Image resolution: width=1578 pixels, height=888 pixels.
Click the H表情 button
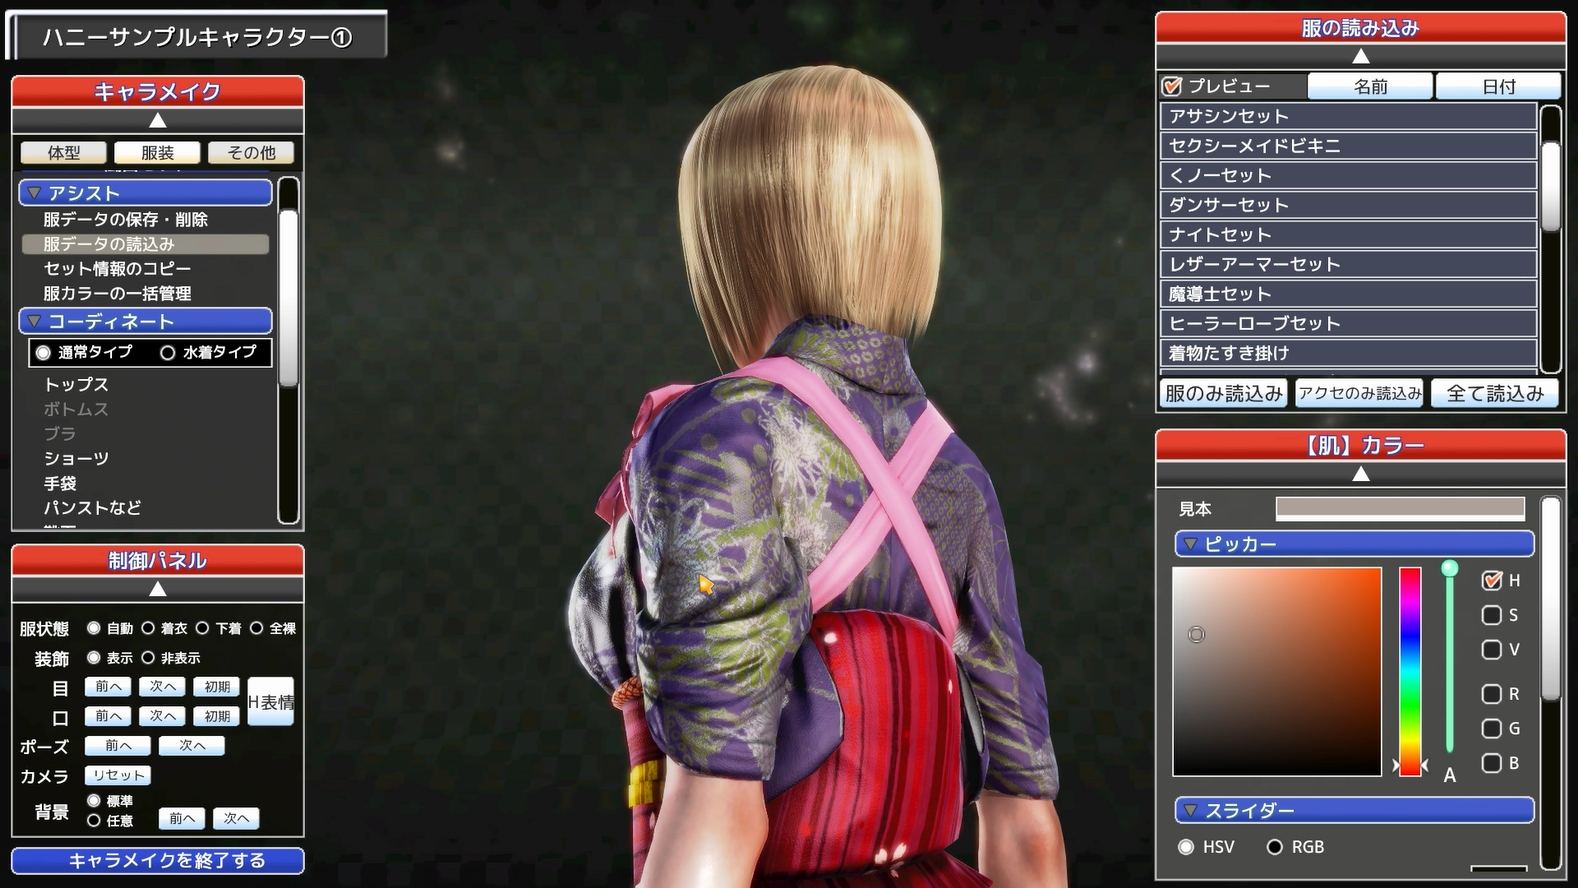coord(271,702)
